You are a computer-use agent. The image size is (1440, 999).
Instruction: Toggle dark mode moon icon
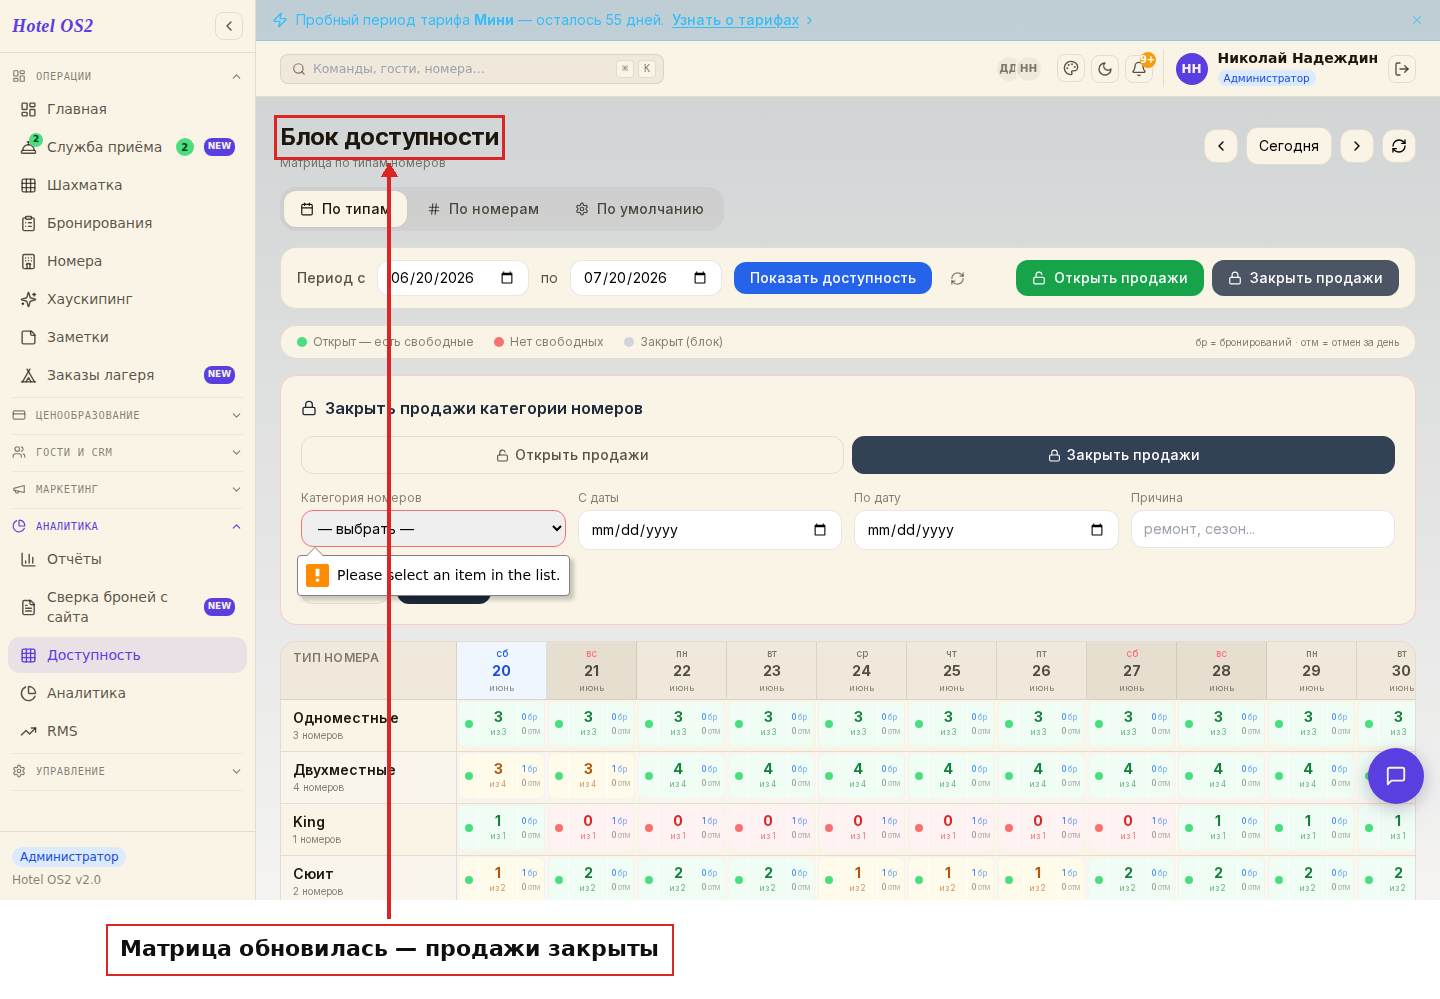click(1105, 69)
